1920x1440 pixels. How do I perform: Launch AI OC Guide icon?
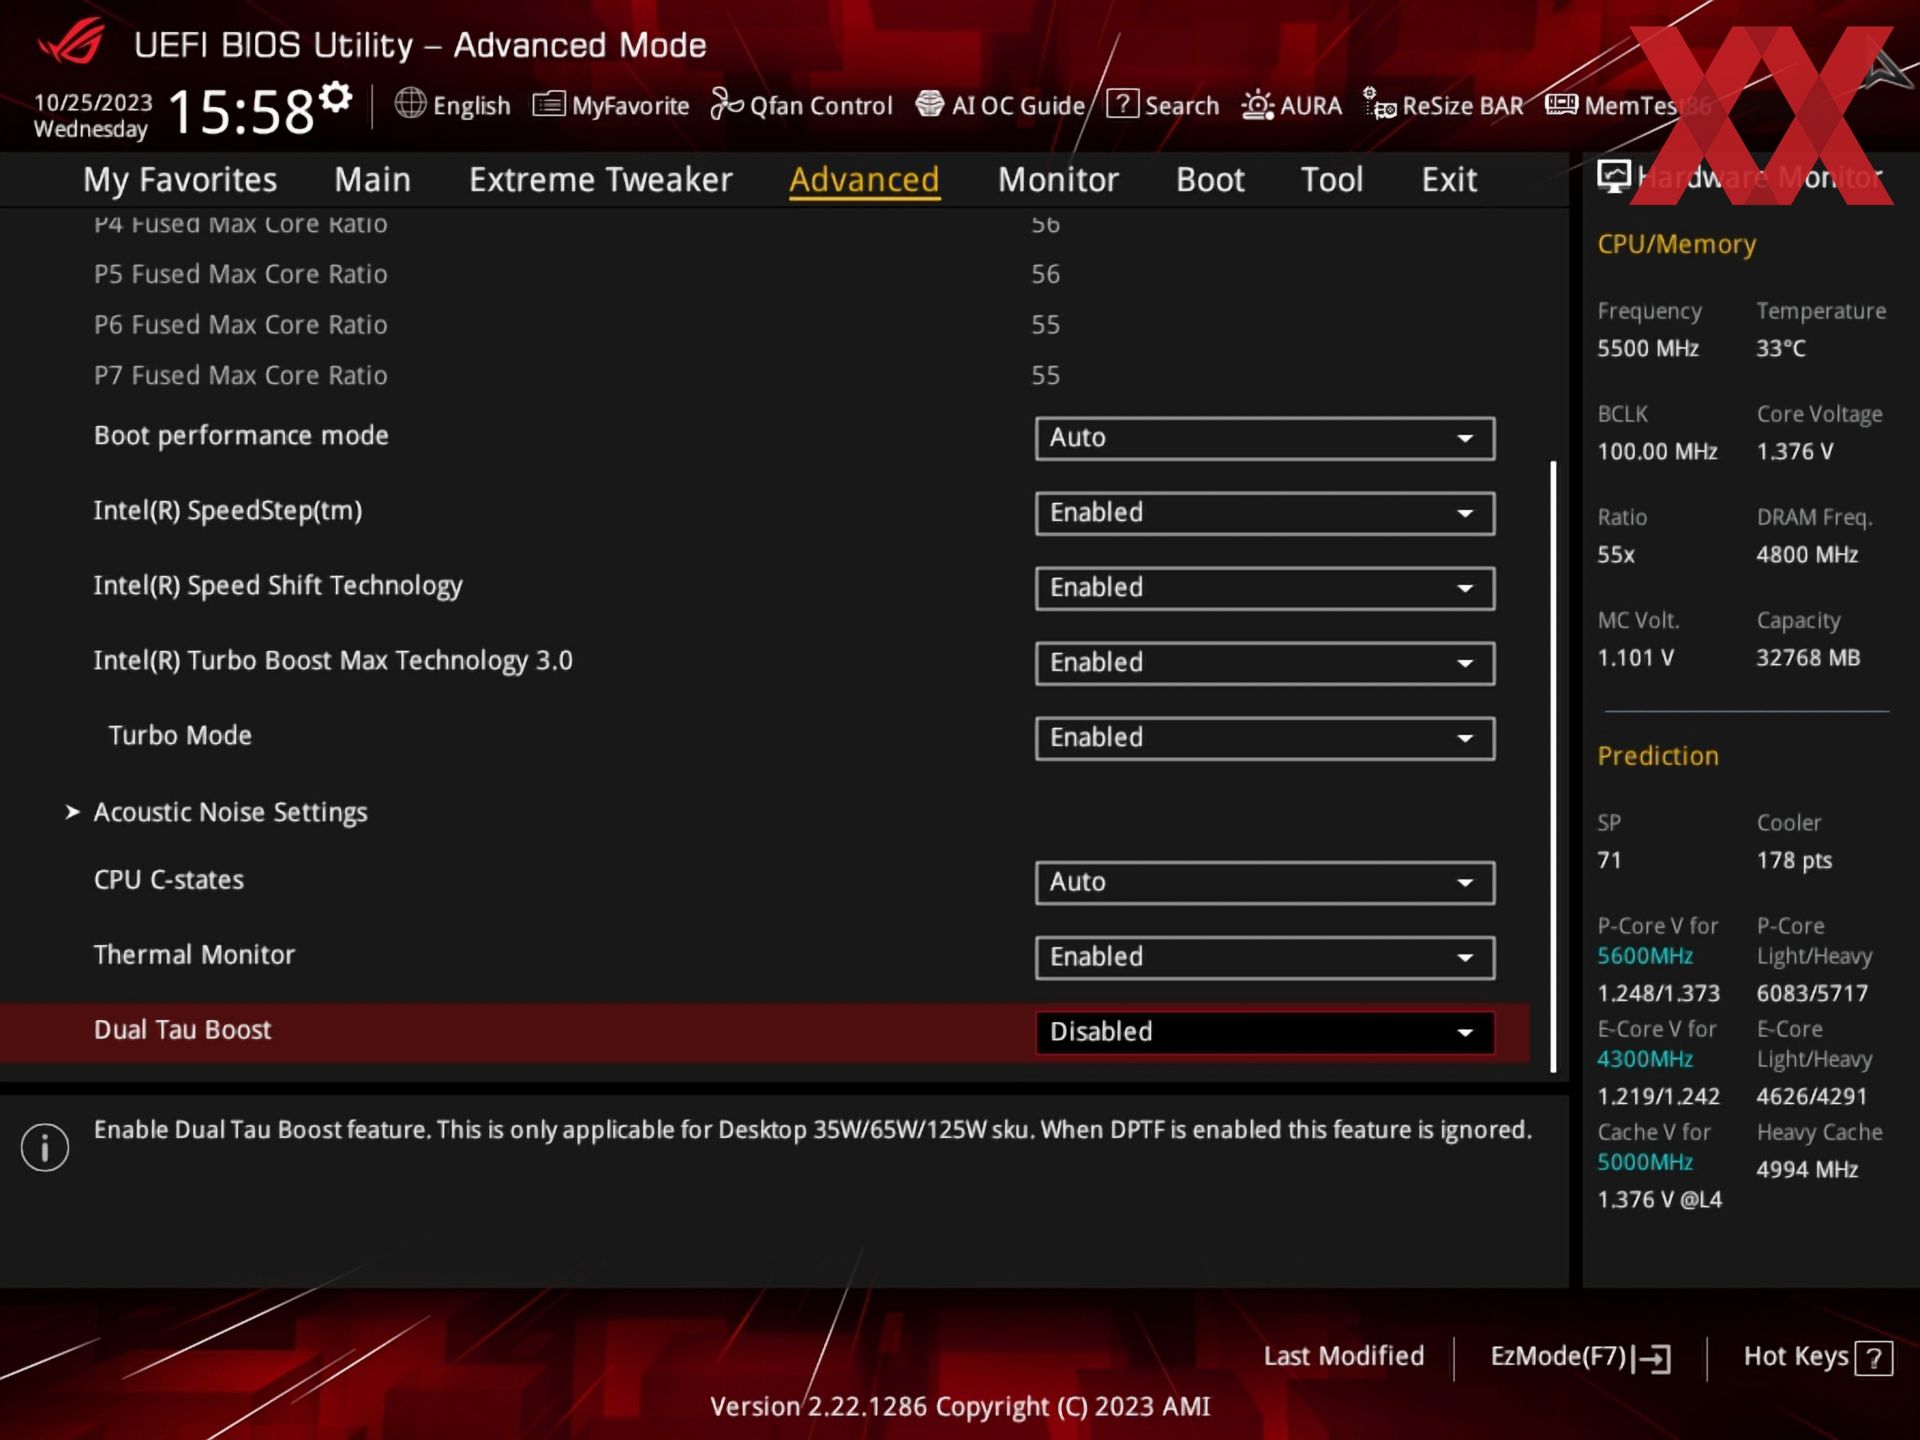tap(930, 104)
